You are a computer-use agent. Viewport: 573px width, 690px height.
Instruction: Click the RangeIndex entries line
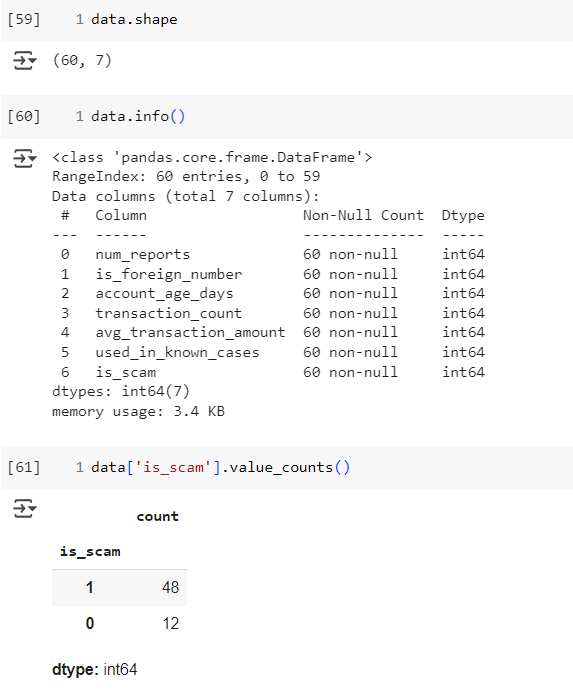pyautogui.click(x=186, y=176)
